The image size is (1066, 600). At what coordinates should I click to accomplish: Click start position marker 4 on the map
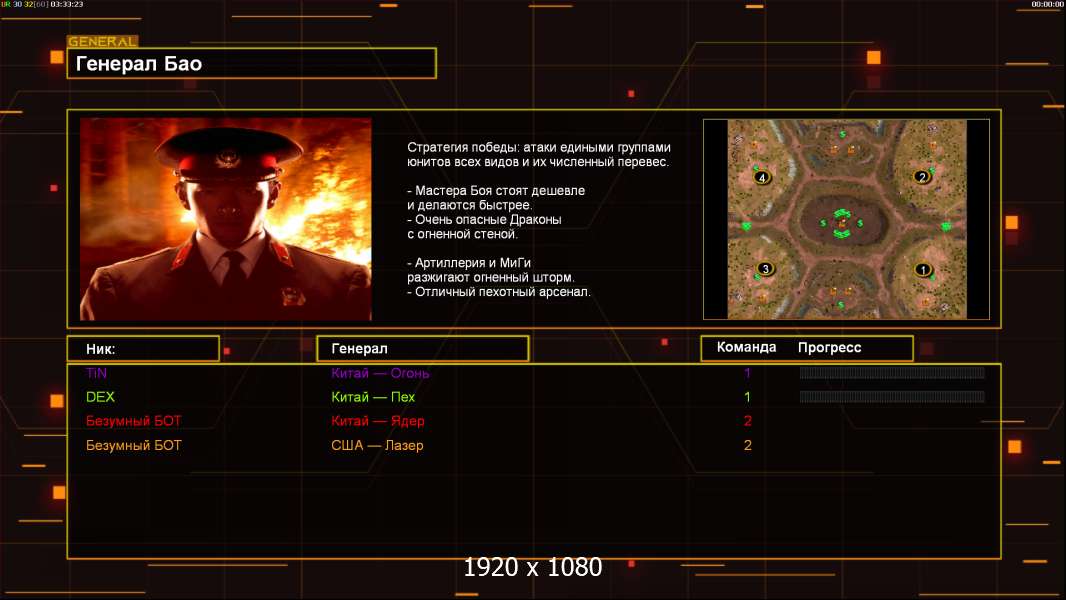(762, 178)
